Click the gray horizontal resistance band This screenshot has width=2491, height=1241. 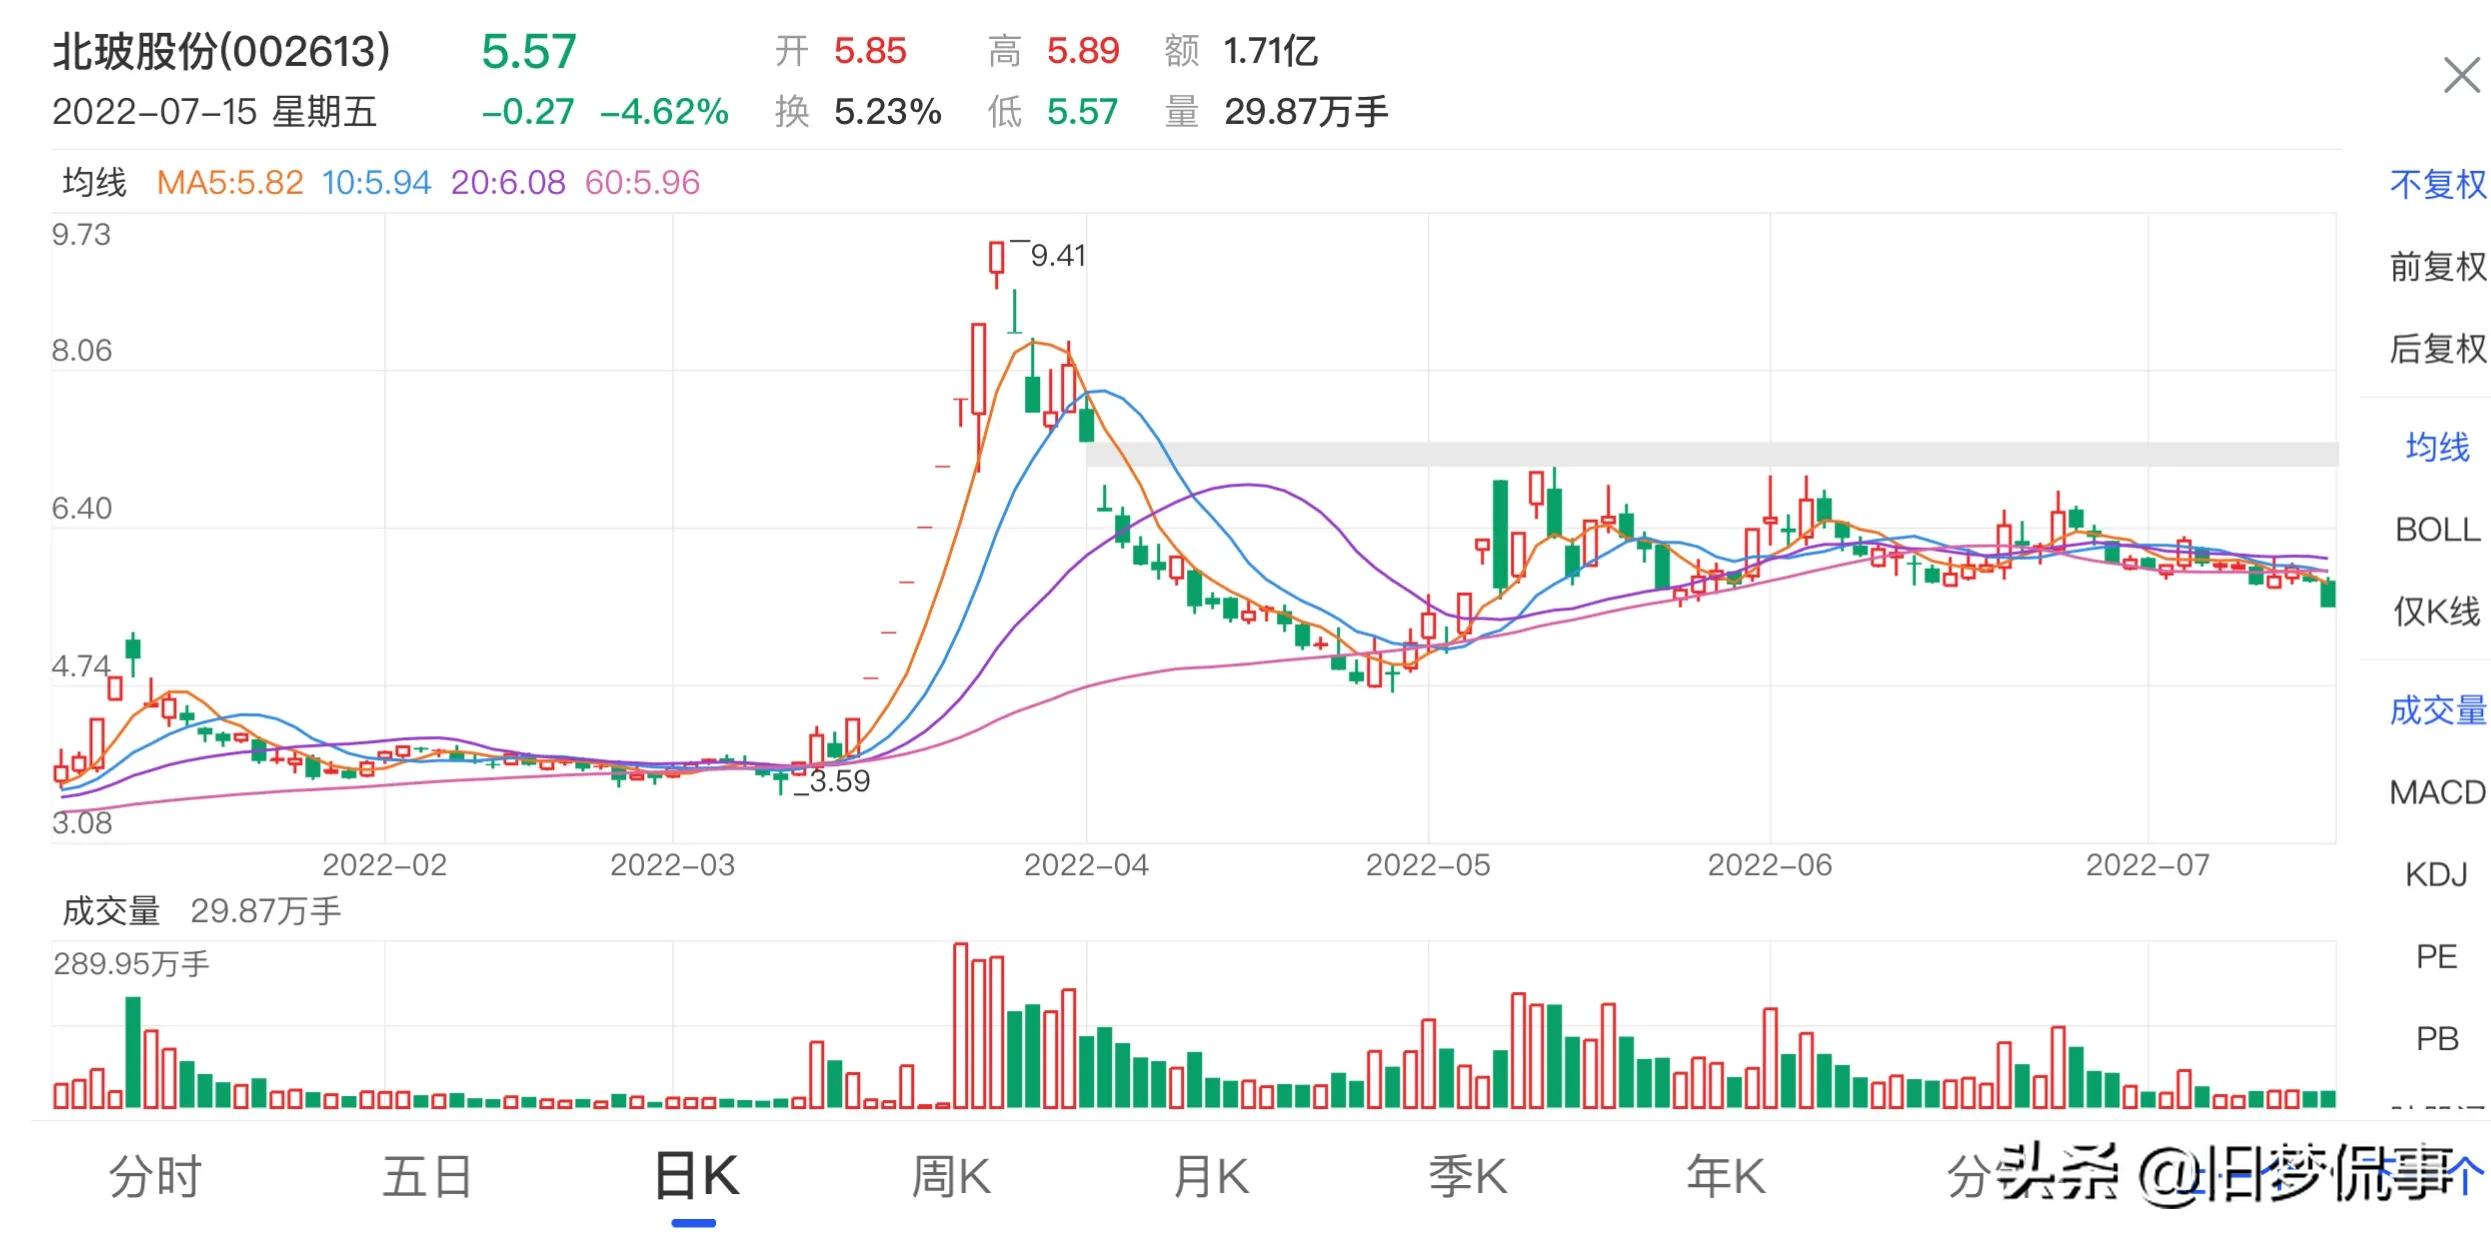pos(1712,454)
